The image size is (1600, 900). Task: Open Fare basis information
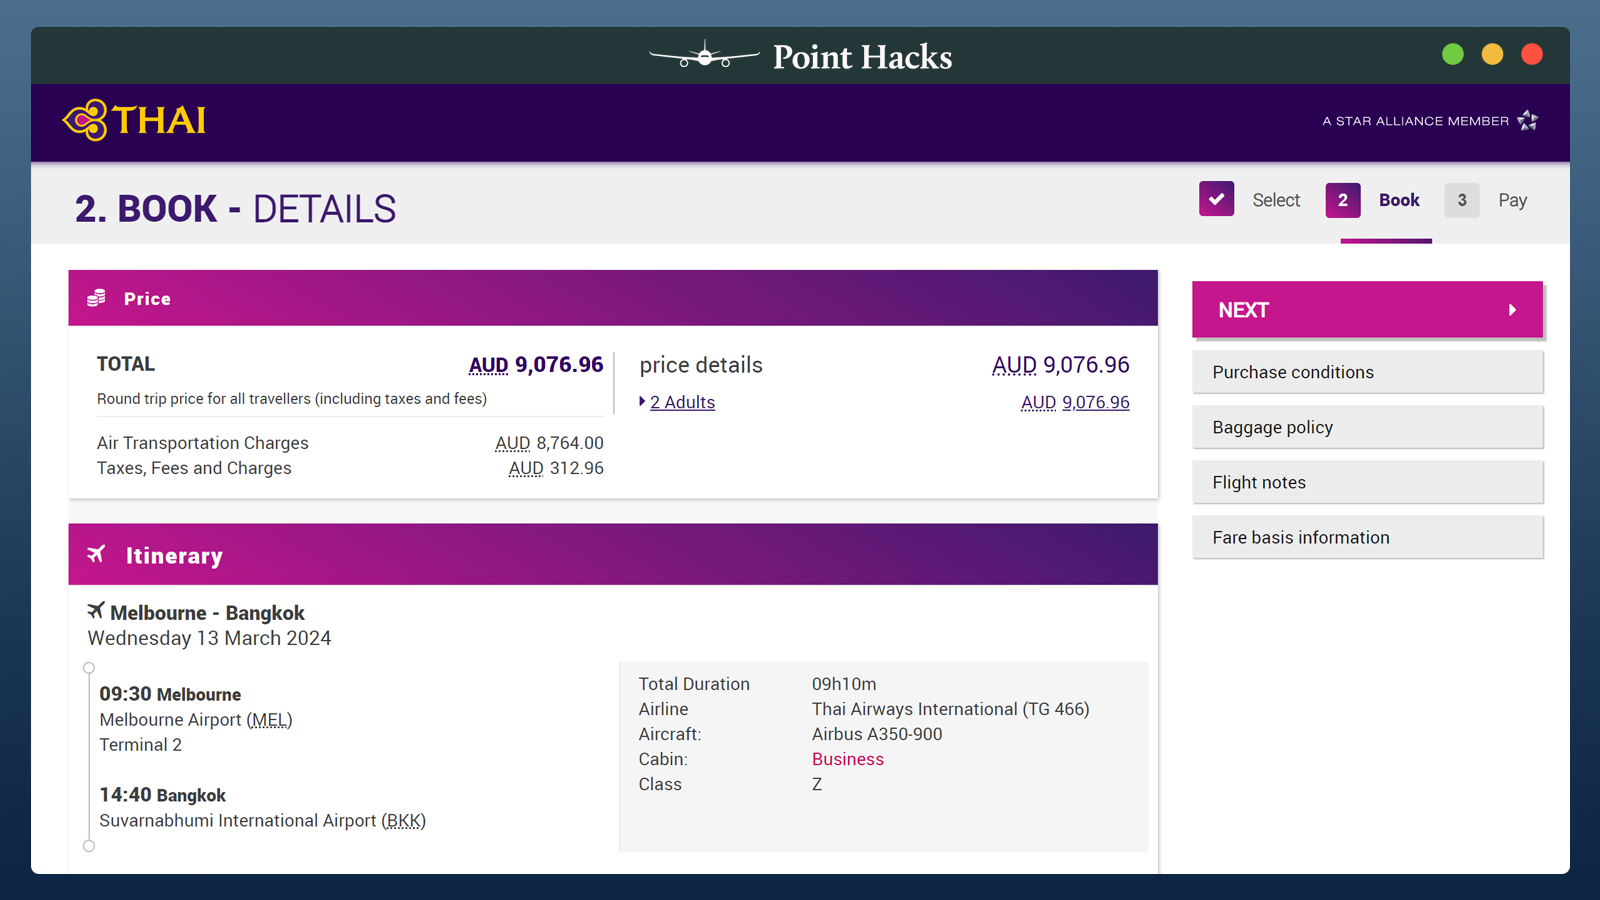(x=1367, y=537)
